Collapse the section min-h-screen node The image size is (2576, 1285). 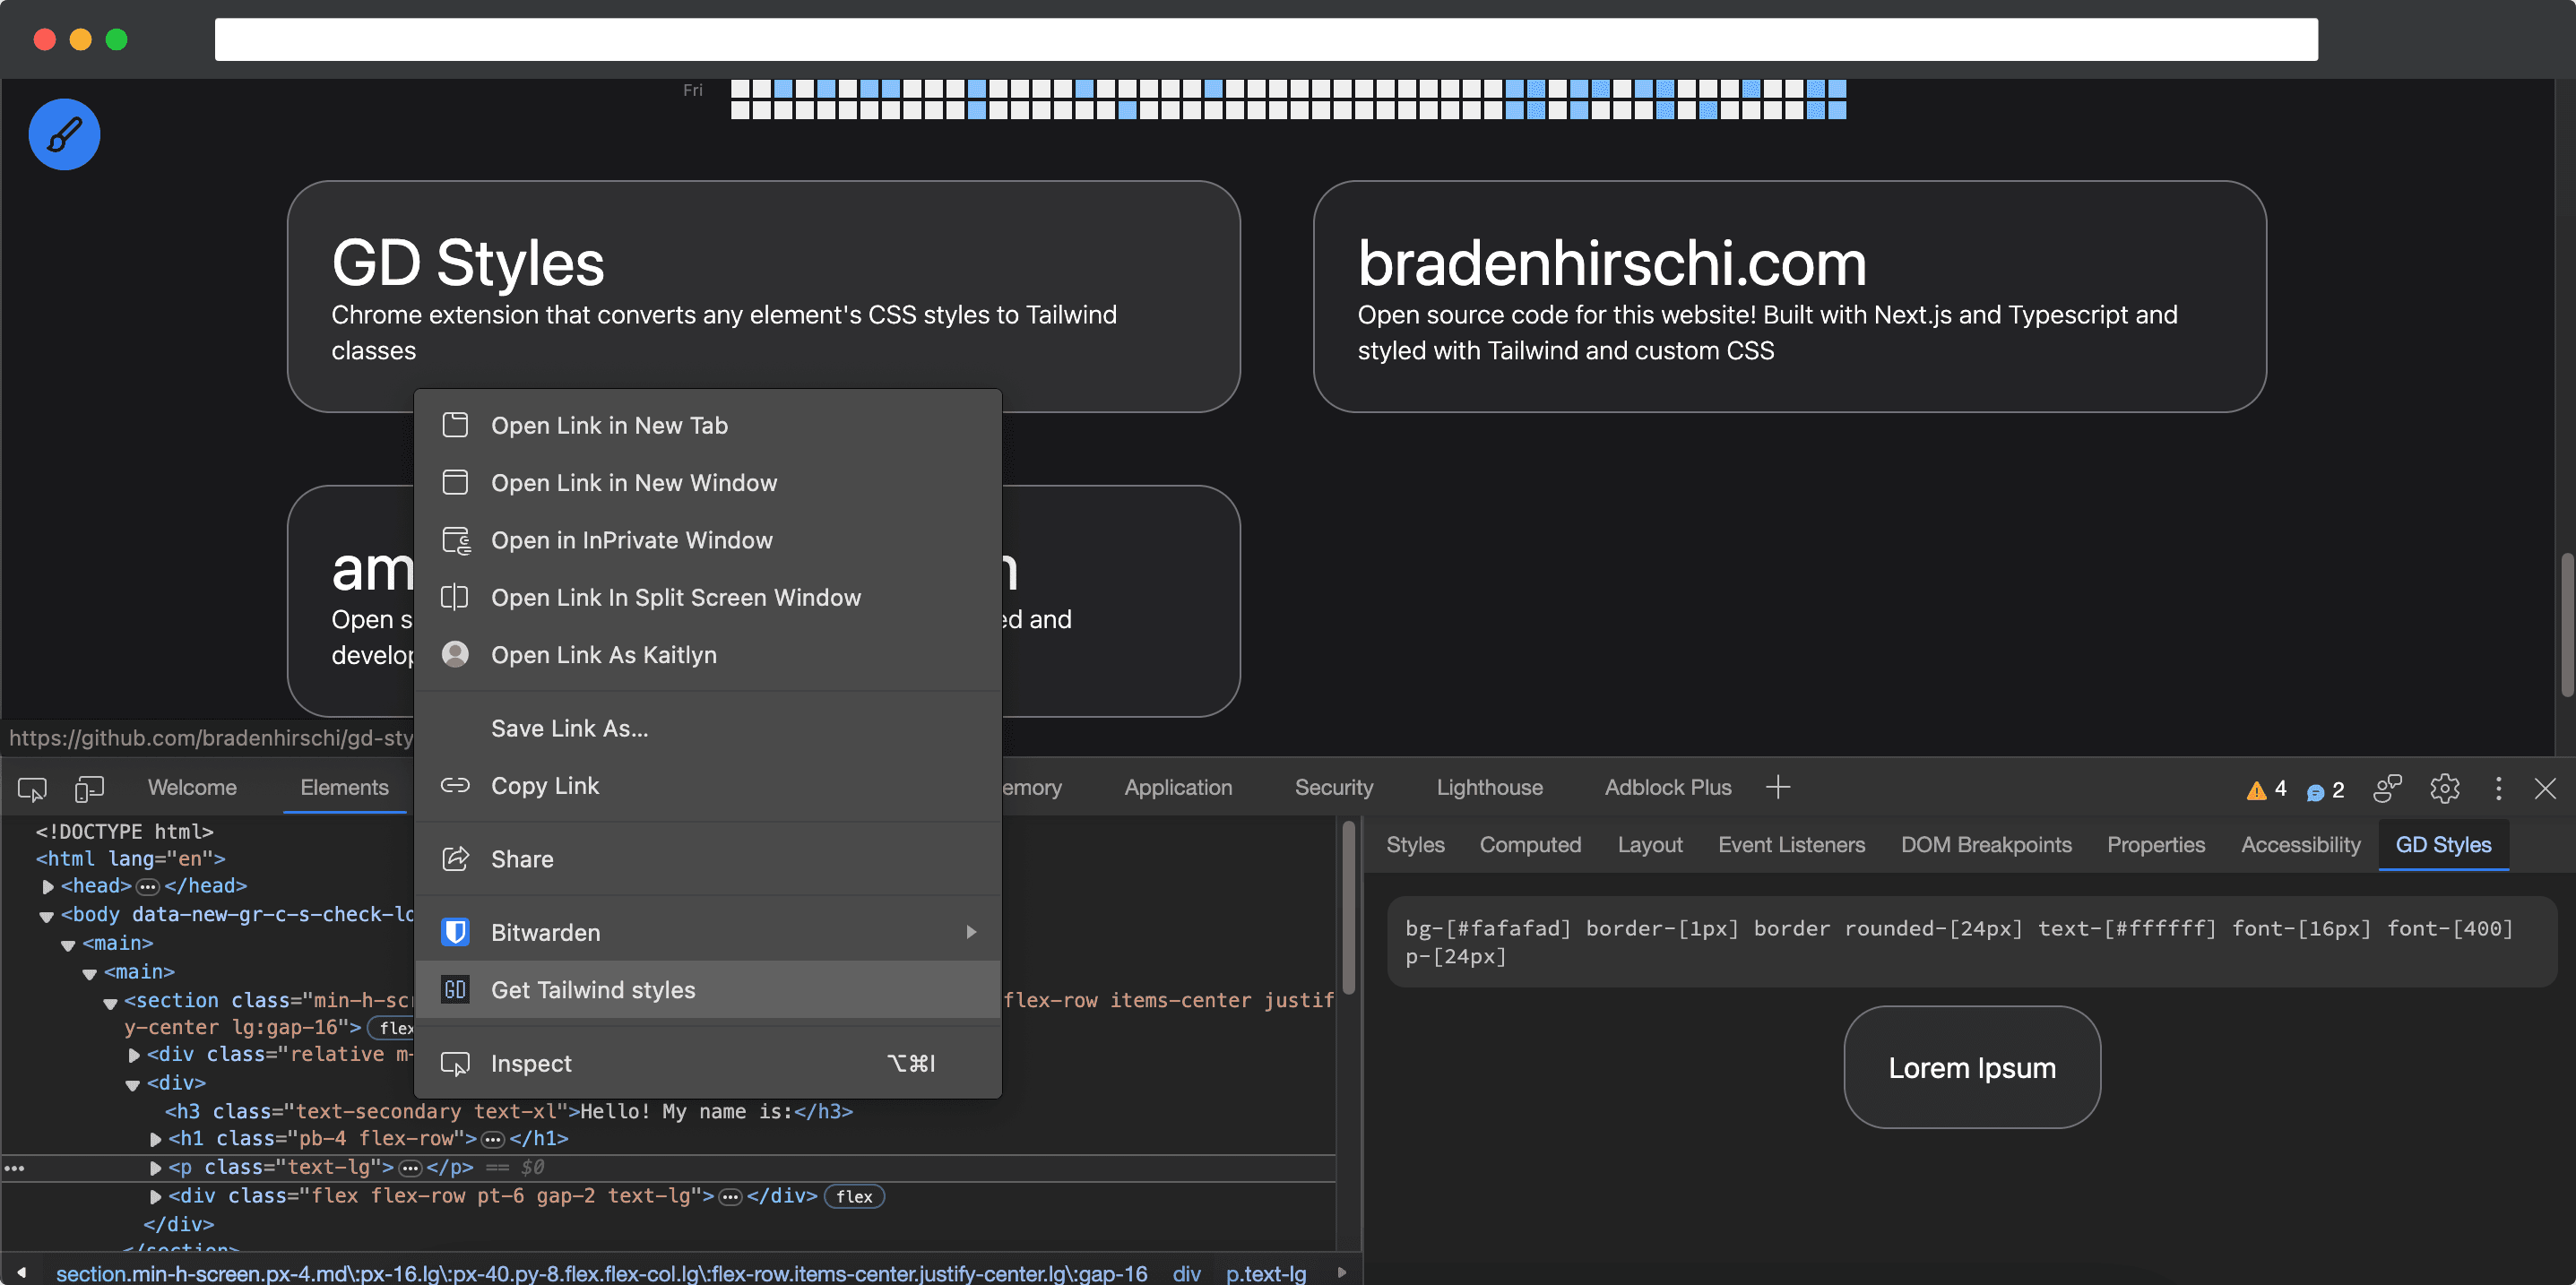tap(110, 1002)
